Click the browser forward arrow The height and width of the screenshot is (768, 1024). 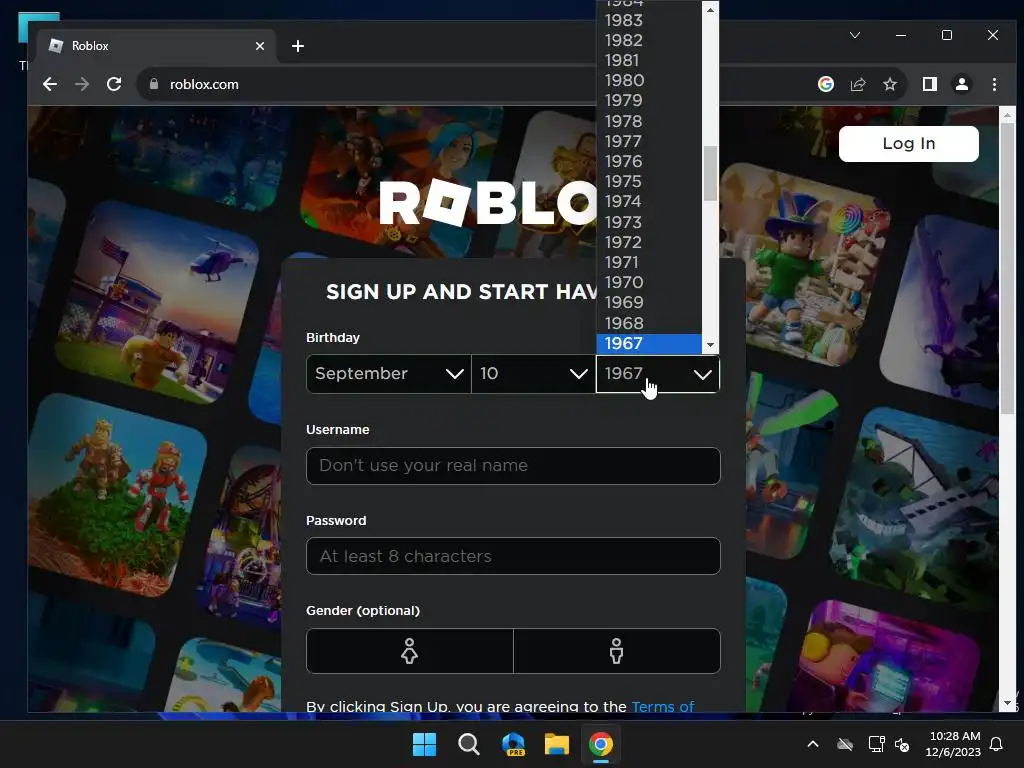(x=82, y=84)
